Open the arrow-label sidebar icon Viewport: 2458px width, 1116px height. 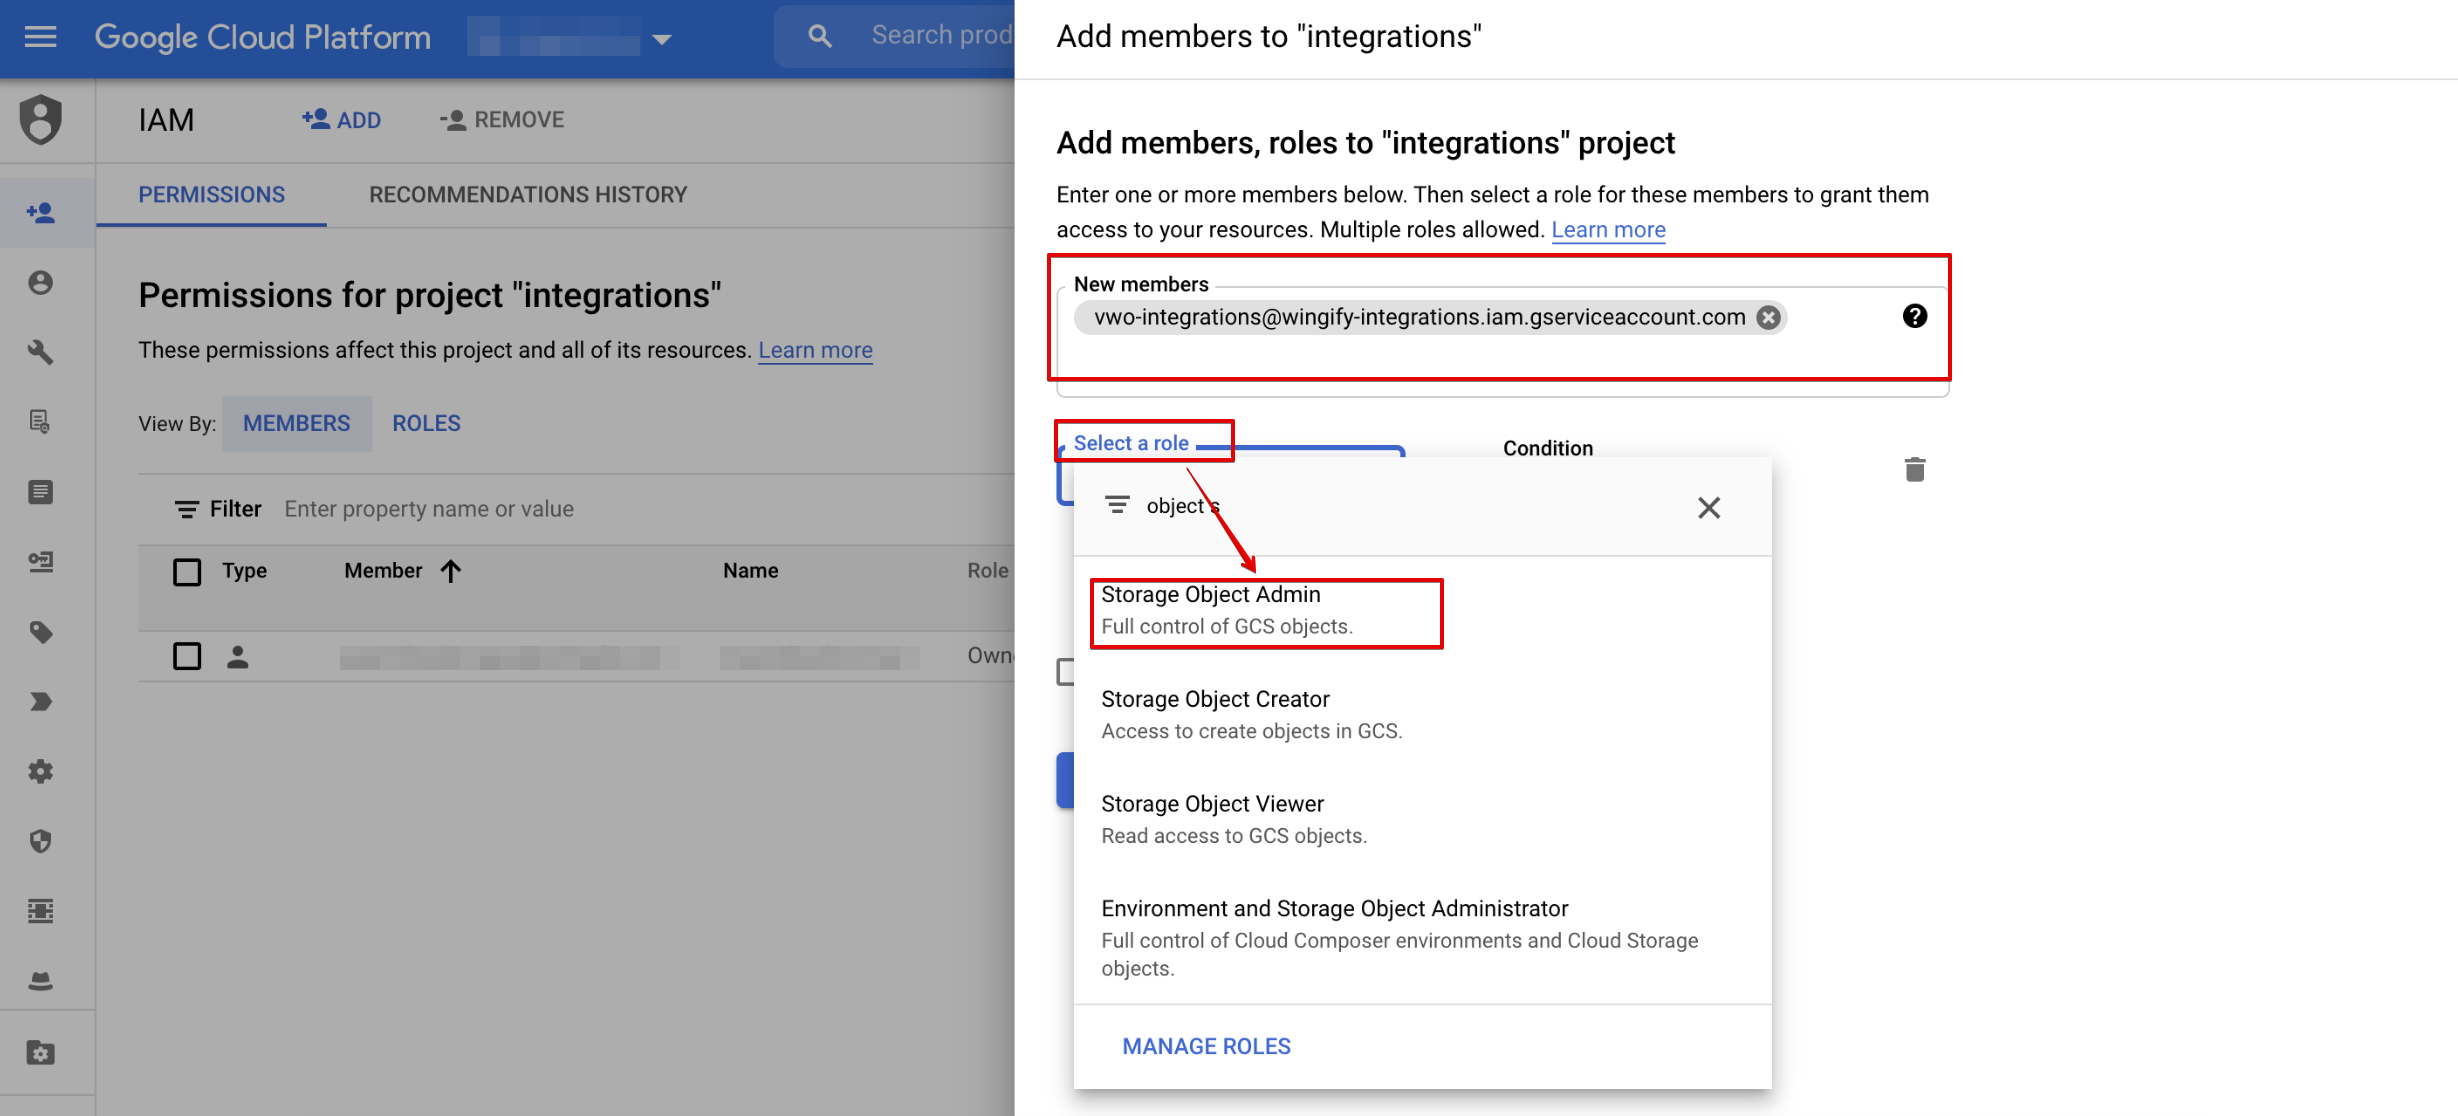40,702
